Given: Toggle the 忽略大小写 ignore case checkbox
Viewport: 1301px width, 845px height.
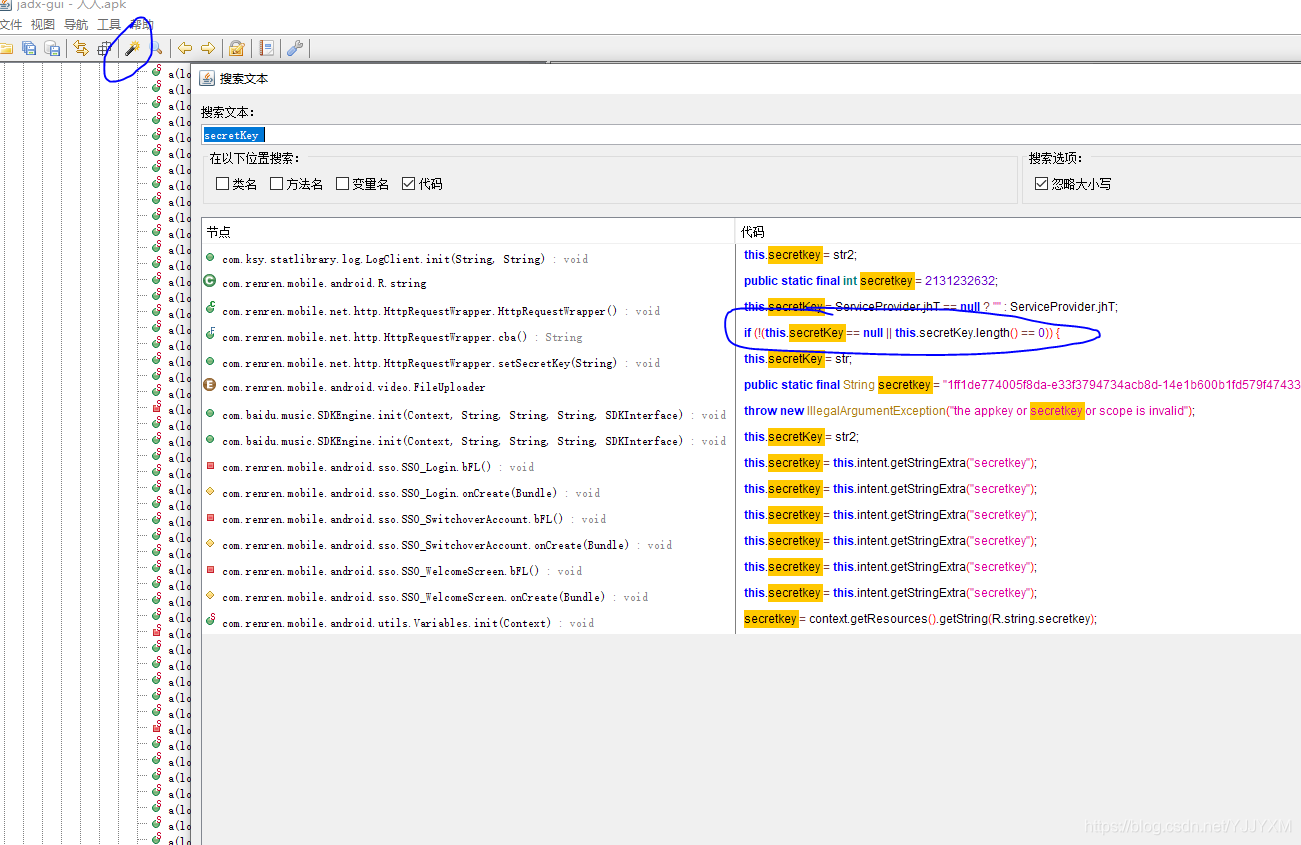Looking at the screenshot, I should coord(1042,184).
